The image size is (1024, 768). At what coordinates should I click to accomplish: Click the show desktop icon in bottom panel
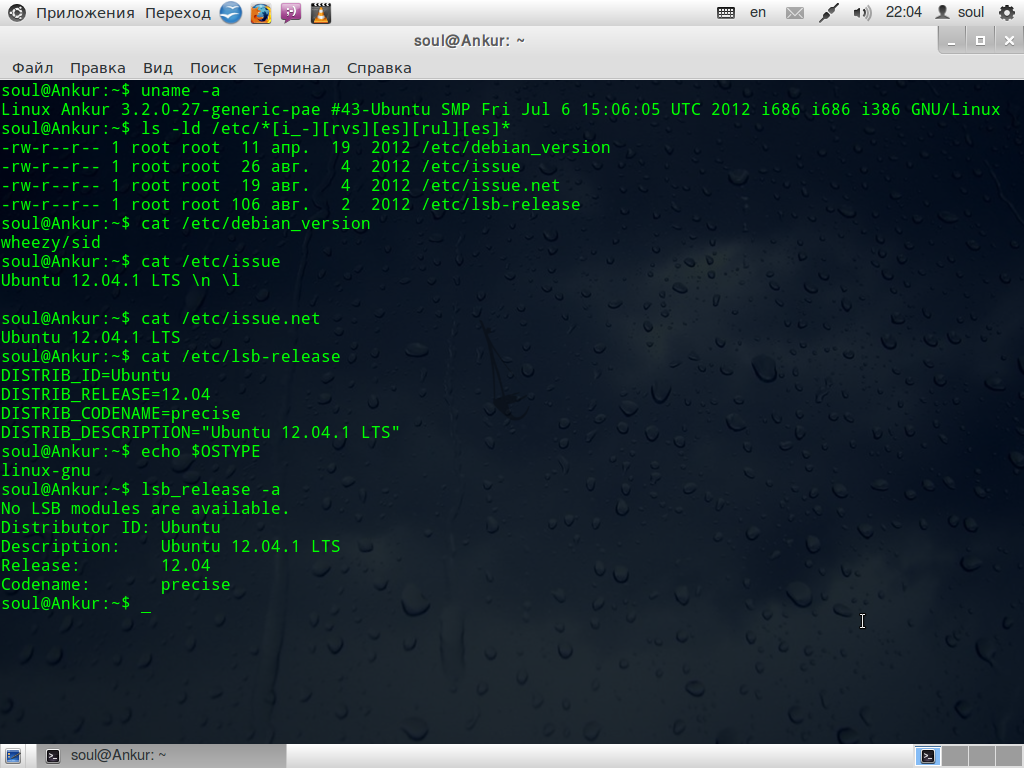point(12,756)
